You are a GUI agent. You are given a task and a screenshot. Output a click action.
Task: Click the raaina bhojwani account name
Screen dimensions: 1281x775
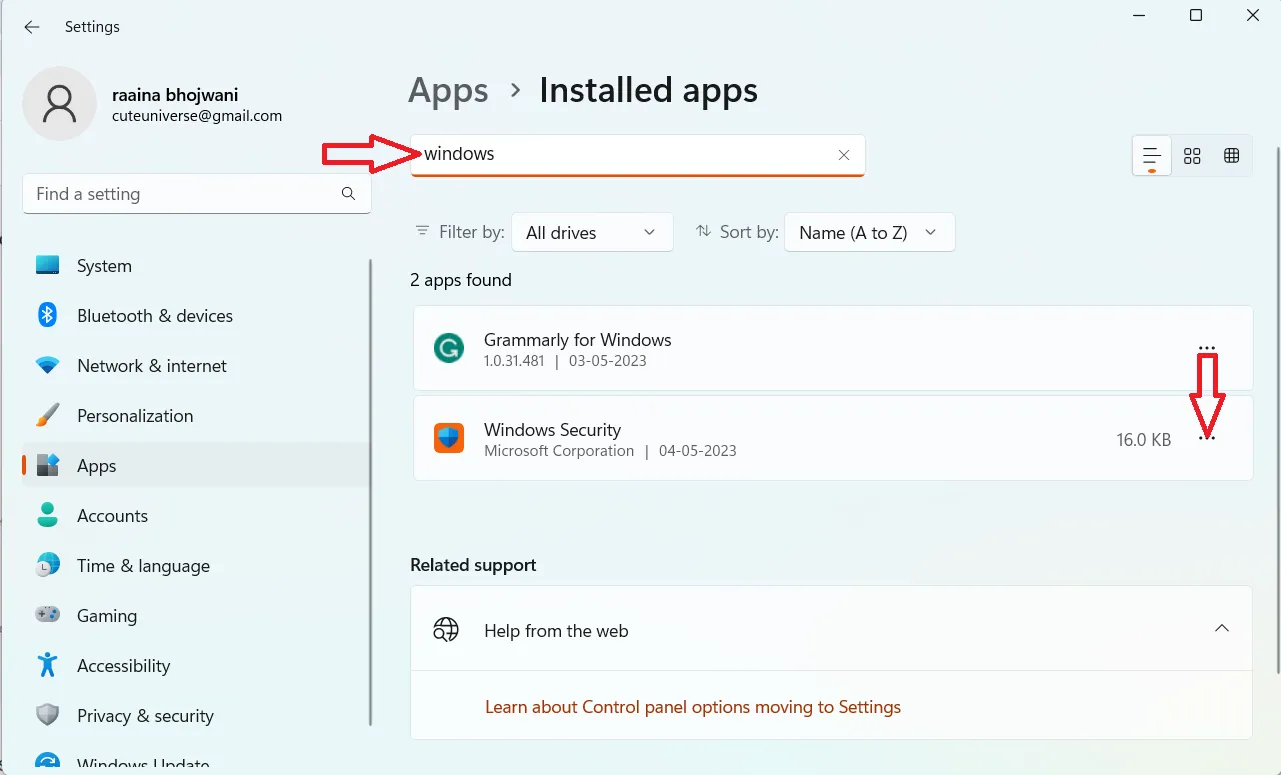coord(175,95)
